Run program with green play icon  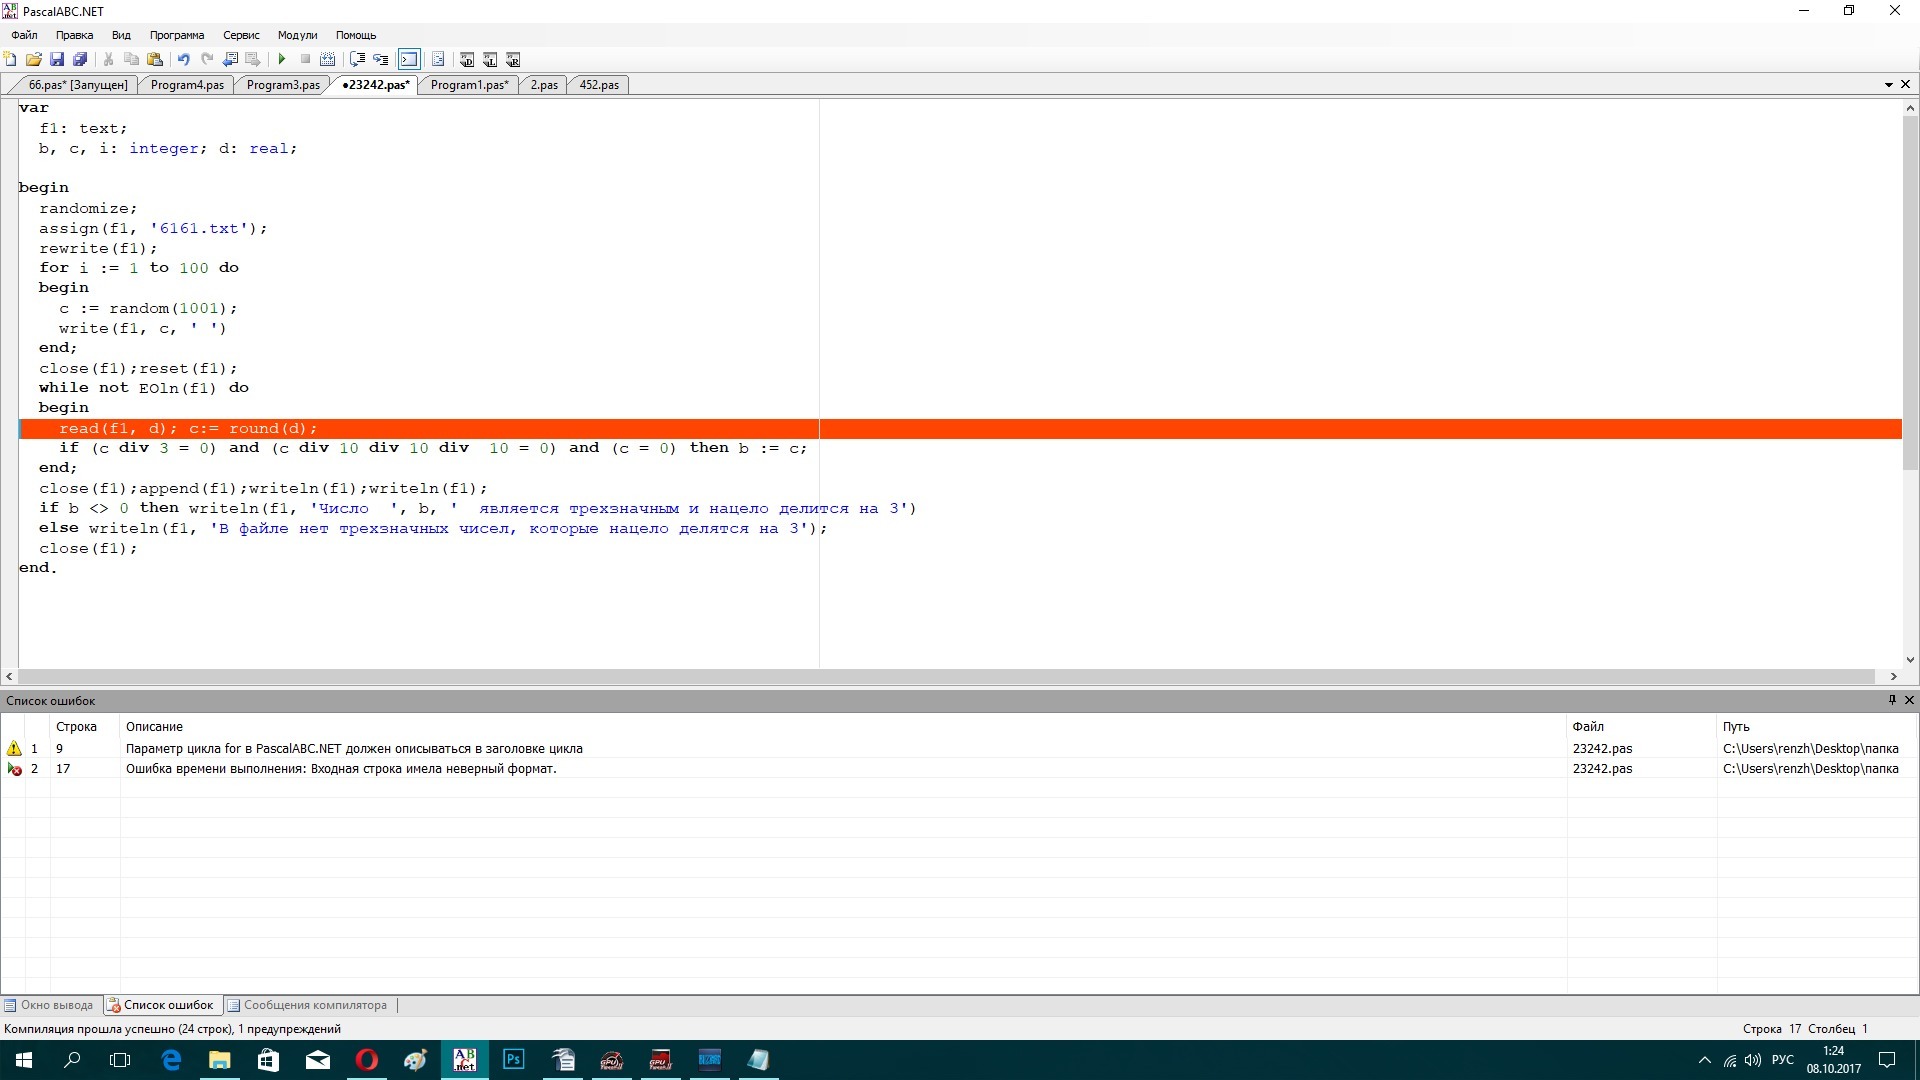282,60
